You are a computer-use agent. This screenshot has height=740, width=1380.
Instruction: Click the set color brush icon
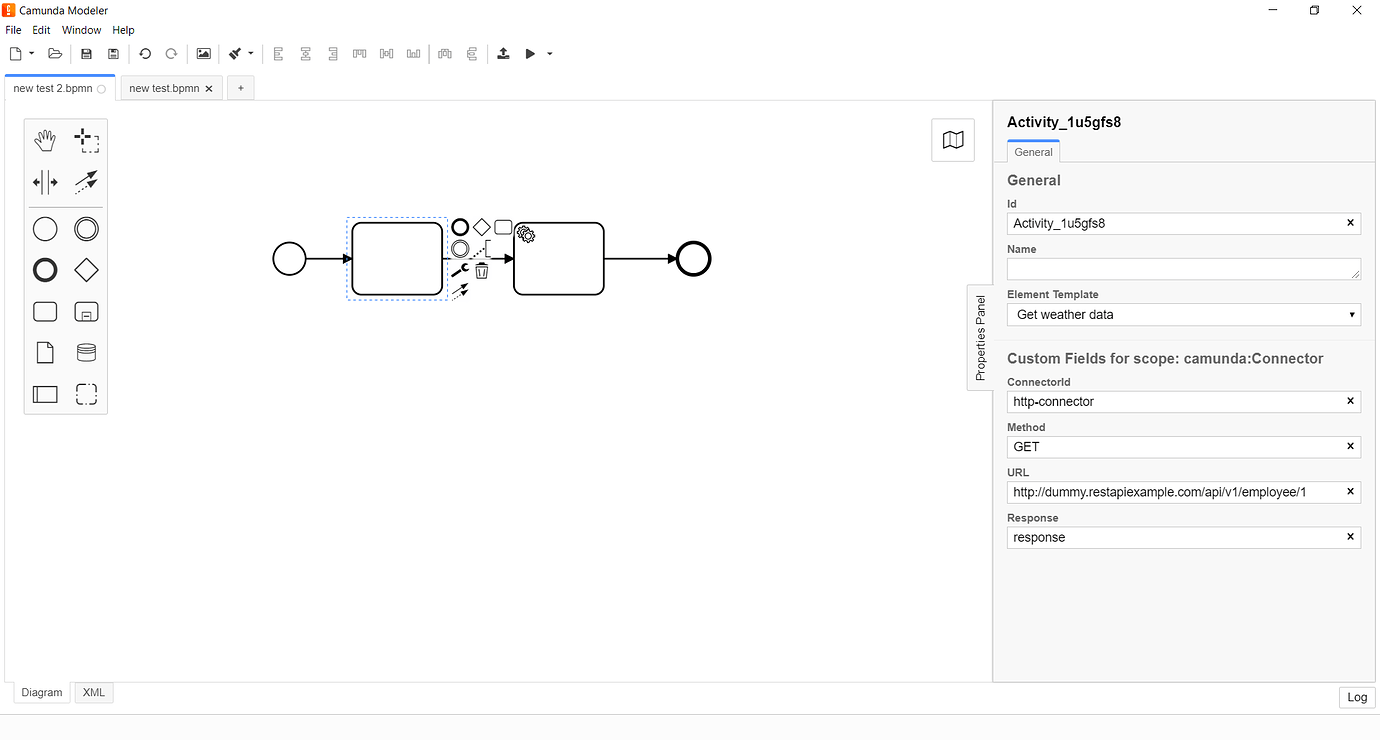pos(235,54)
